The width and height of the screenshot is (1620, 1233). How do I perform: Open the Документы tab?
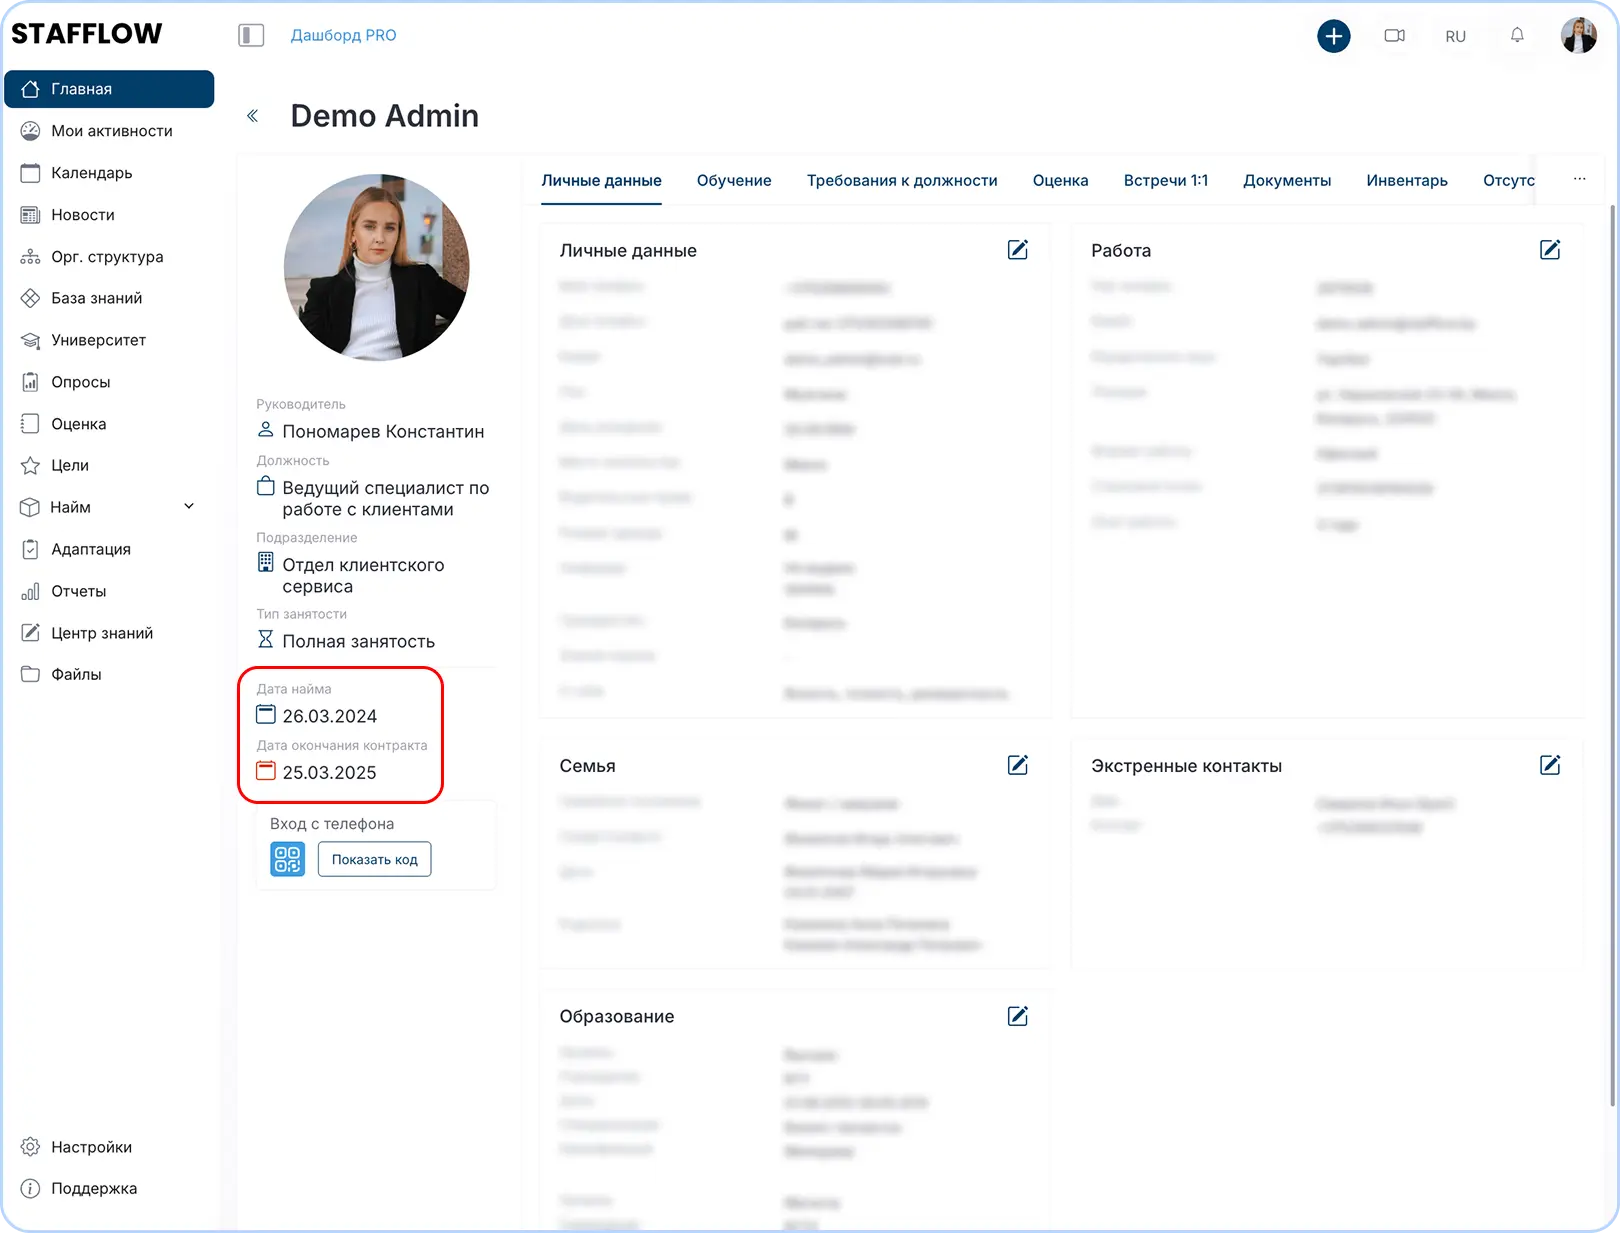pyautogui.click(x=1287, y=181)
